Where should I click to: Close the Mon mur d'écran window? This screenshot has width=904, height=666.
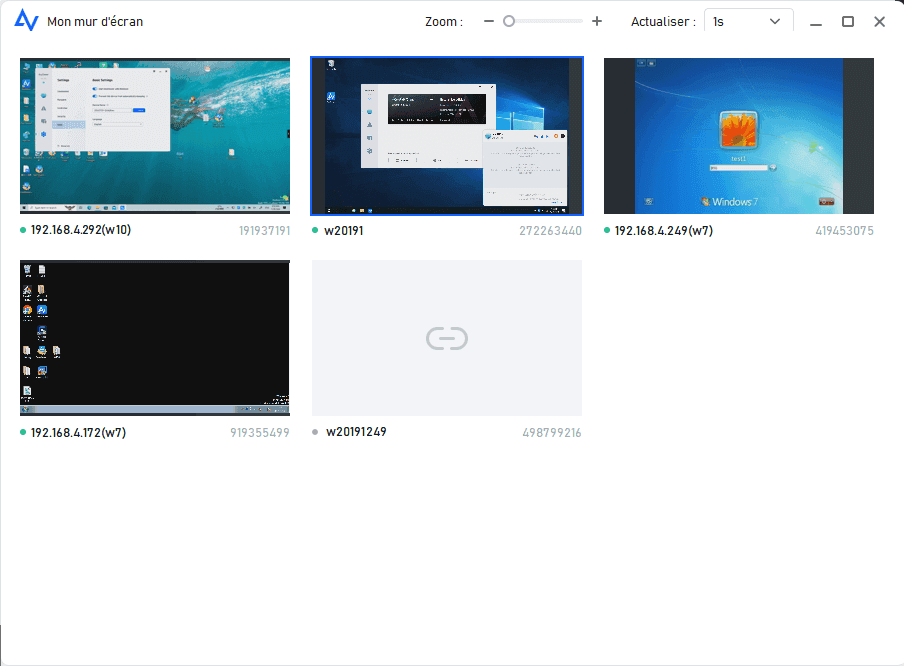pyautogui.click(x=879, y=21)
